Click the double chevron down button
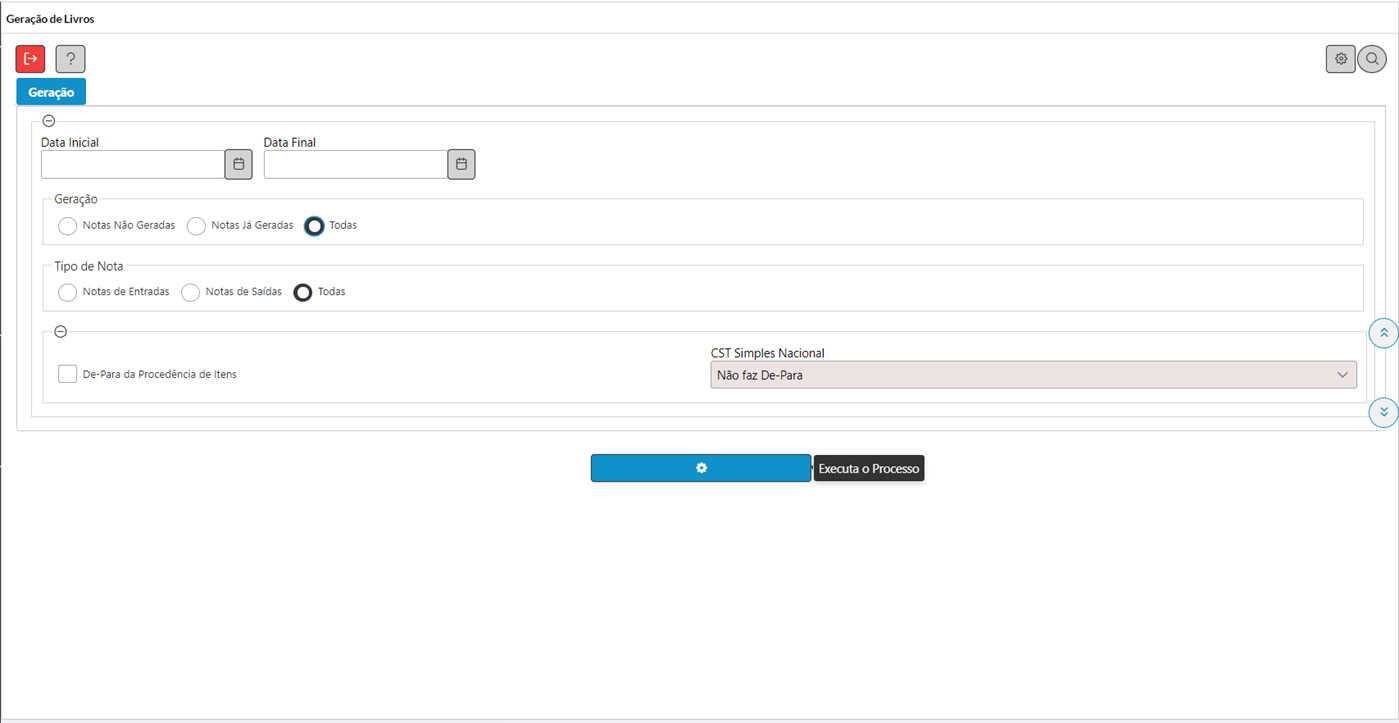1399x723 pixels. tap(1384, 412)
